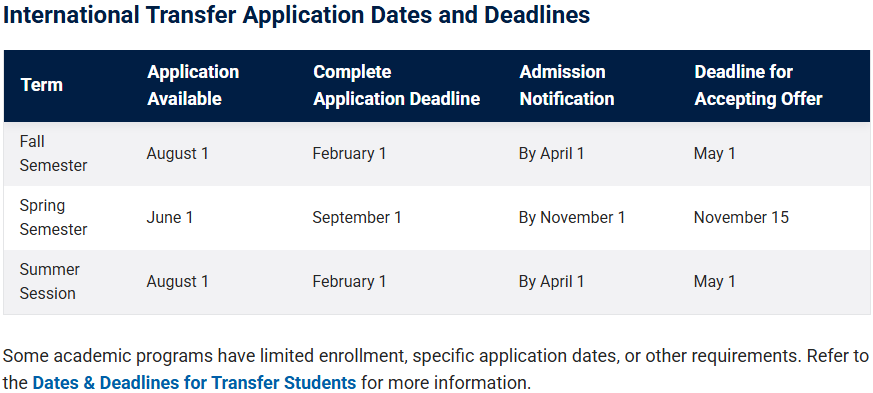Click Summer Session's By April 1 cell
This screenshot has height=393, width=873.
pyautogui.click(x=551, y=282)
